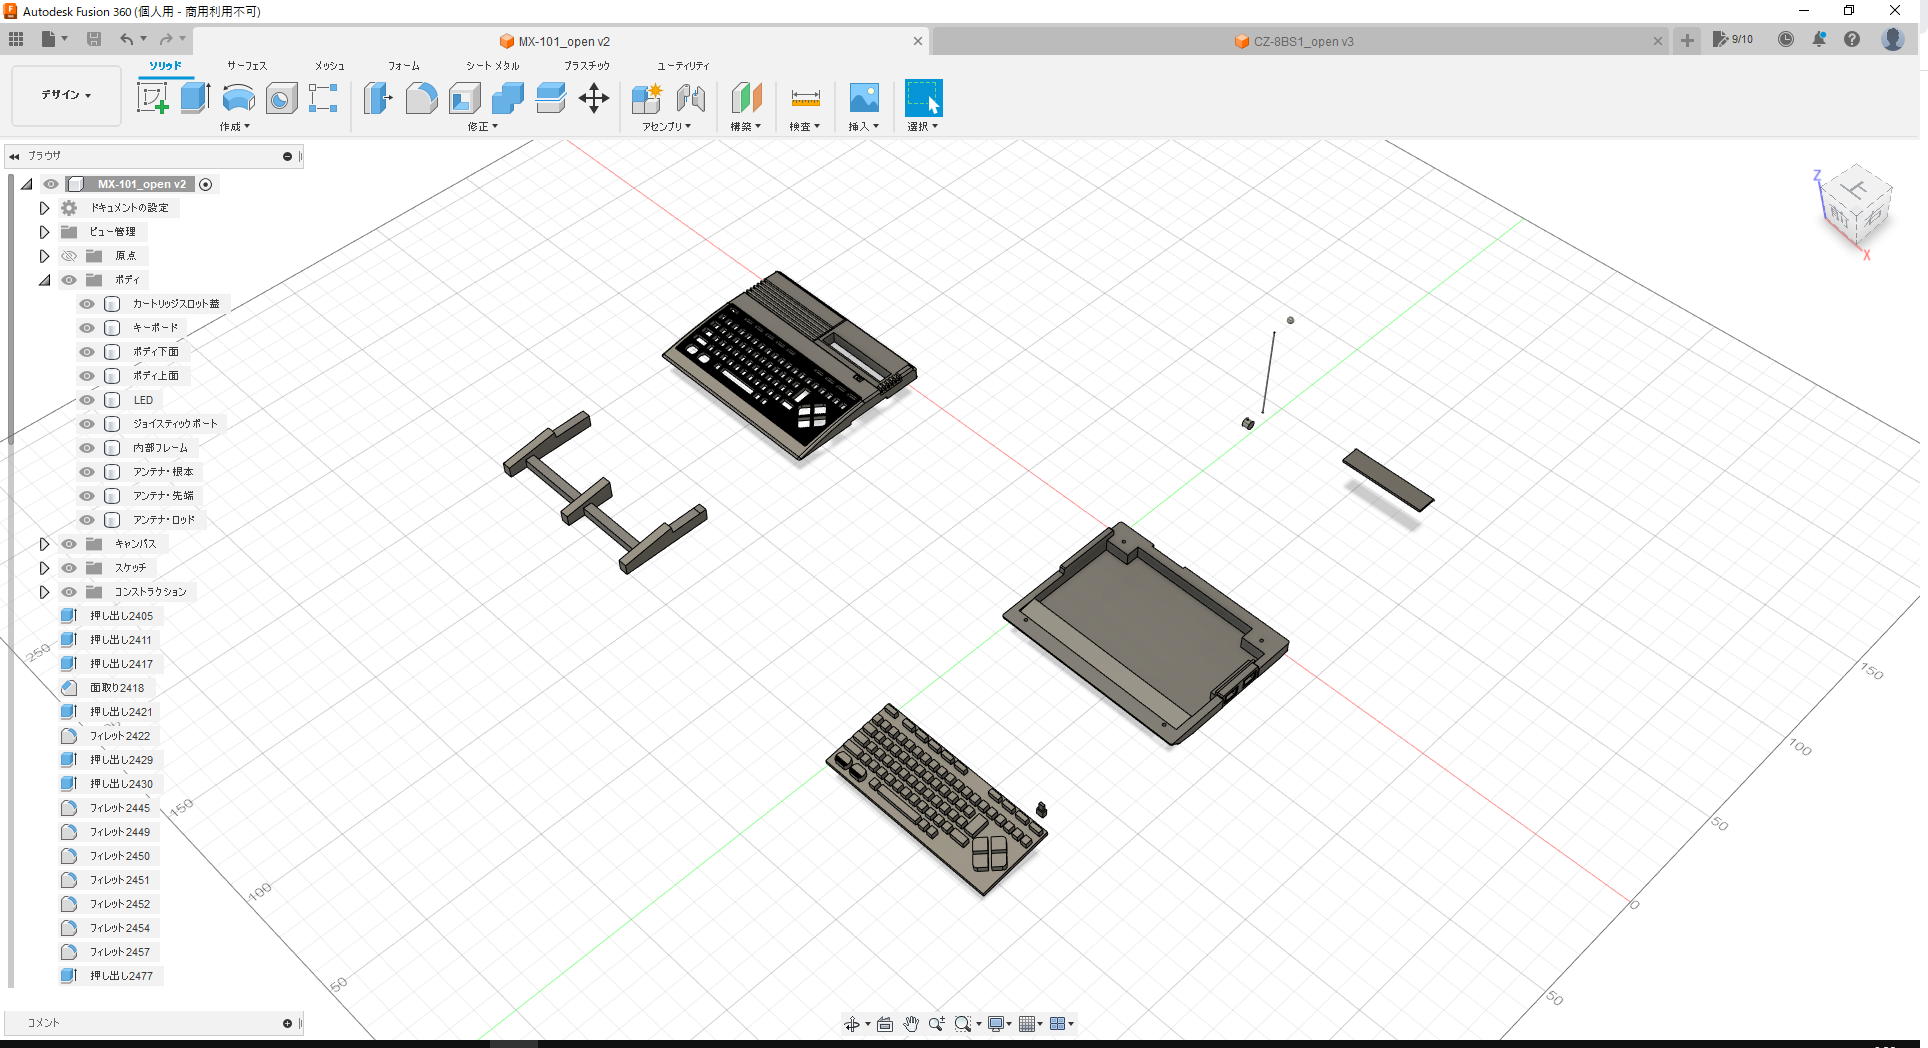Toggle visibility of the LED body
This screenshot has height=1048, width=1928.
tap(86, 399)
